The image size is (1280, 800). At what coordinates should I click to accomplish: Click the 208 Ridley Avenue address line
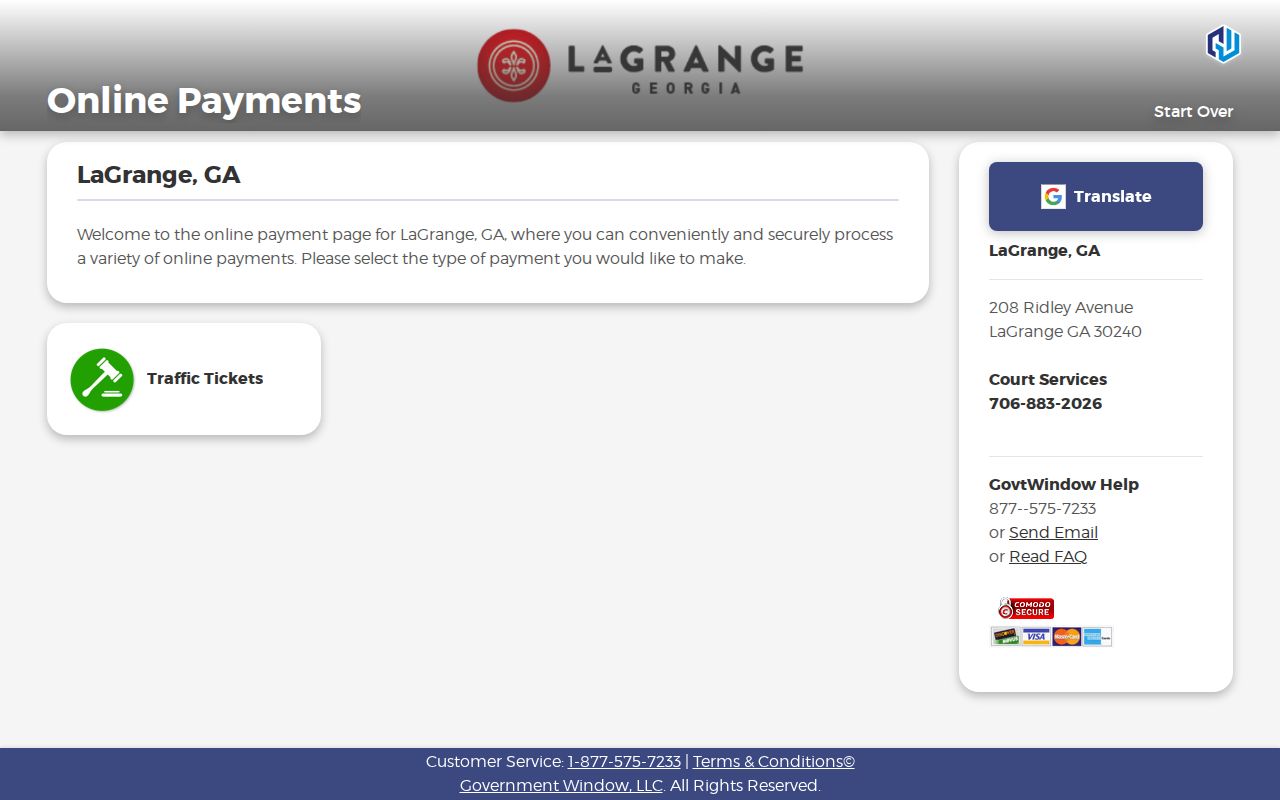coord(1061,308)
